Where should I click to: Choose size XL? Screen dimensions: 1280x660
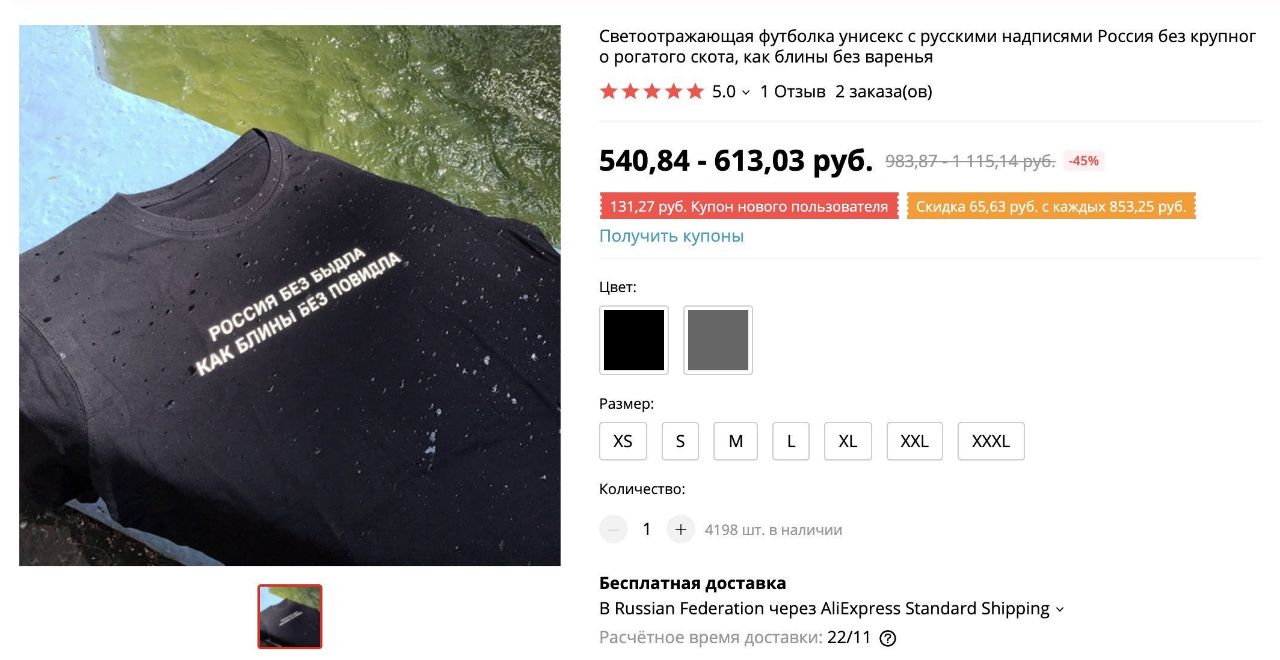click(x=848, y=441)
